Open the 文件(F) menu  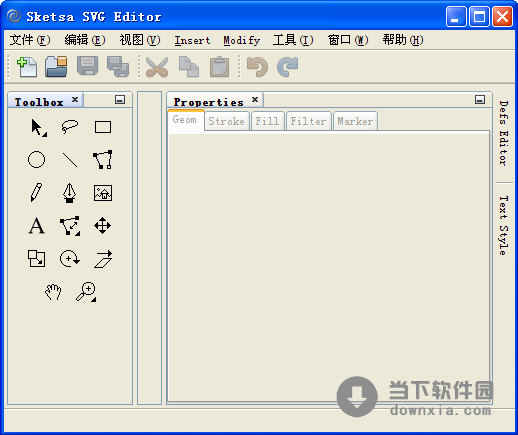pos(30,40)
